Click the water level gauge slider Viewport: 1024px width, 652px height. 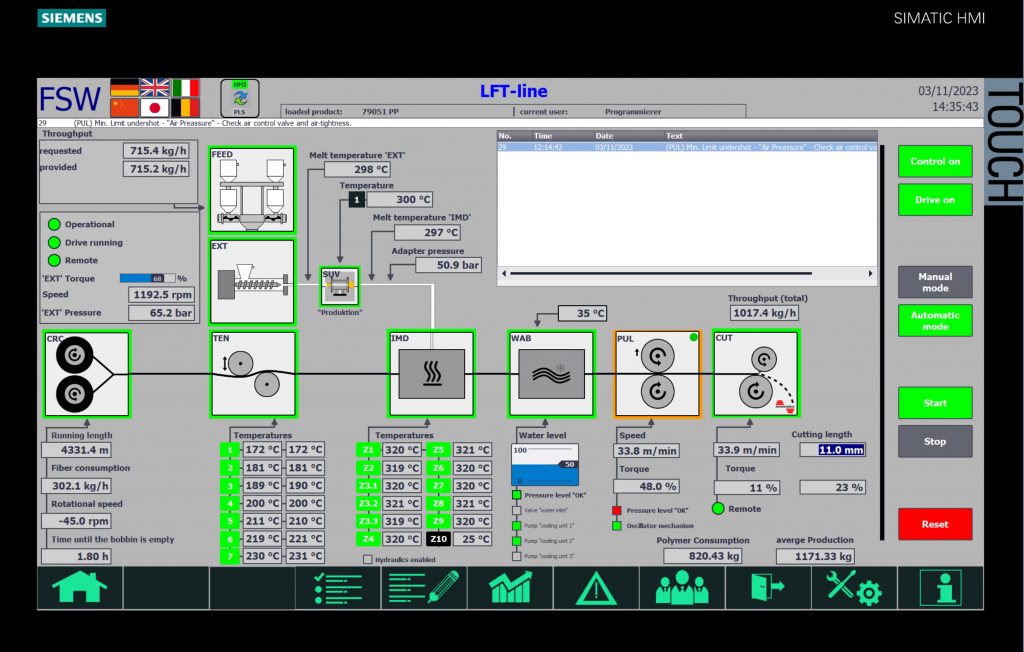click(x=545, y=465)
